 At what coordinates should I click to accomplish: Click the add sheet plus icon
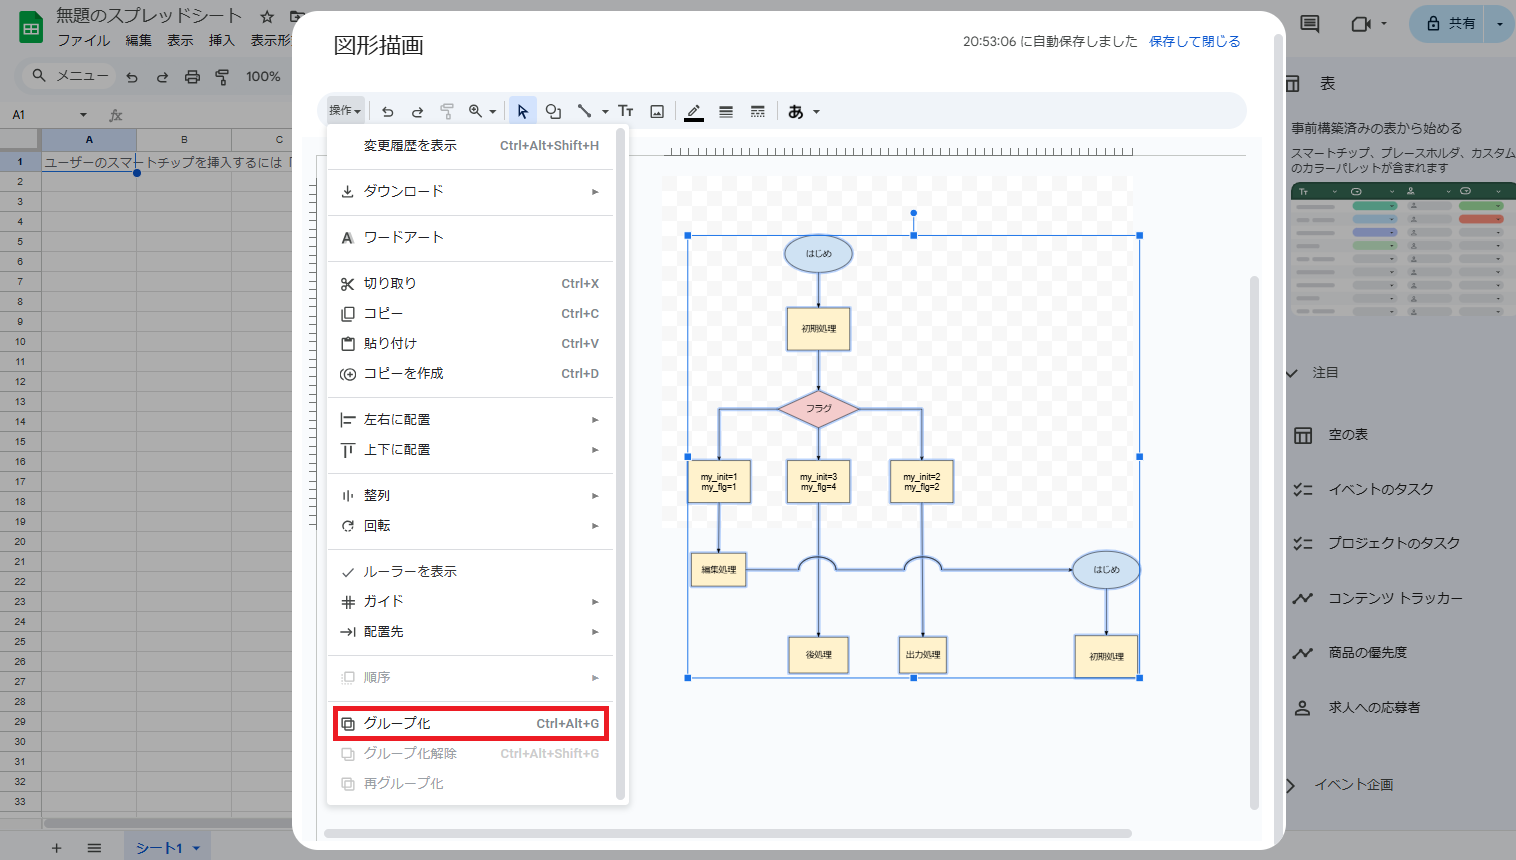click(x=56, y=848)
